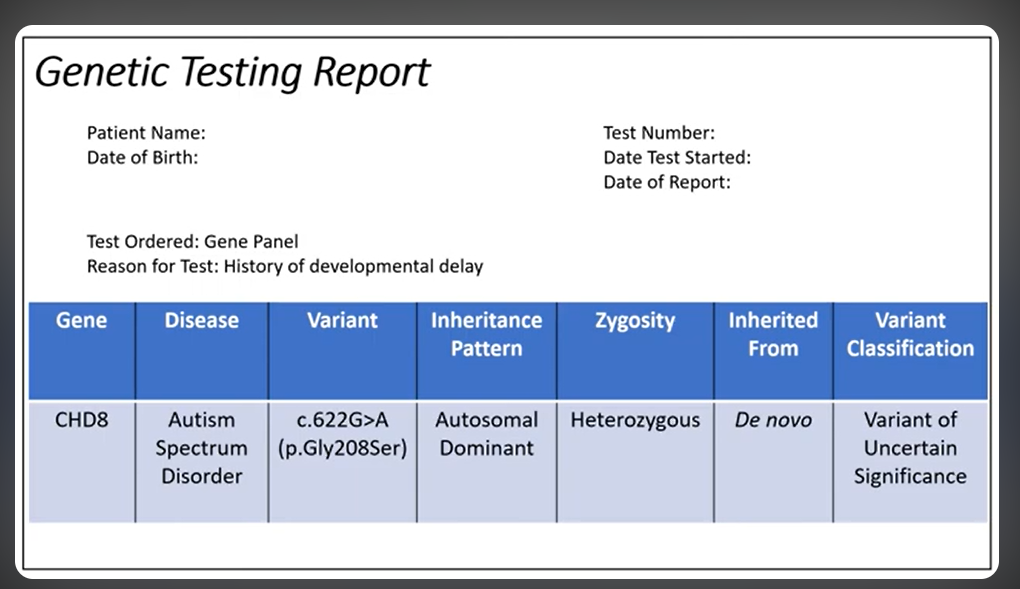Click the Variant Classification header
1020x589 pixels.
tap(911, 334)
